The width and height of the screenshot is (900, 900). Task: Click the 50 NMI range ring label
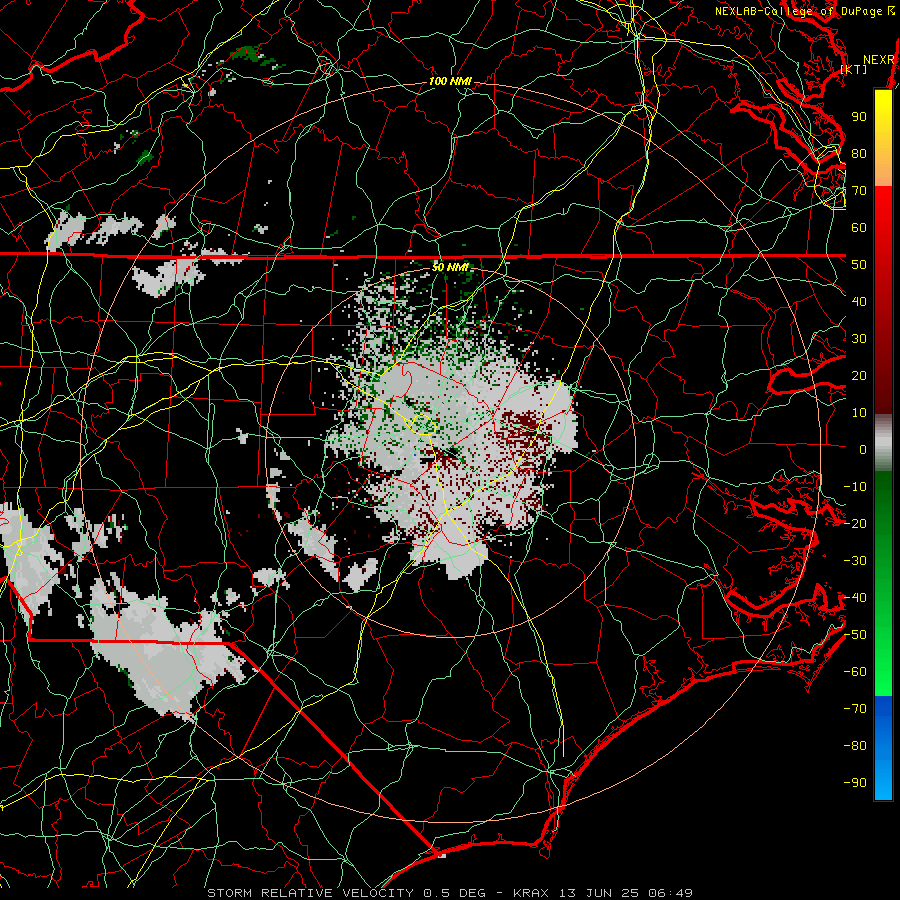[x=450, y=267]
